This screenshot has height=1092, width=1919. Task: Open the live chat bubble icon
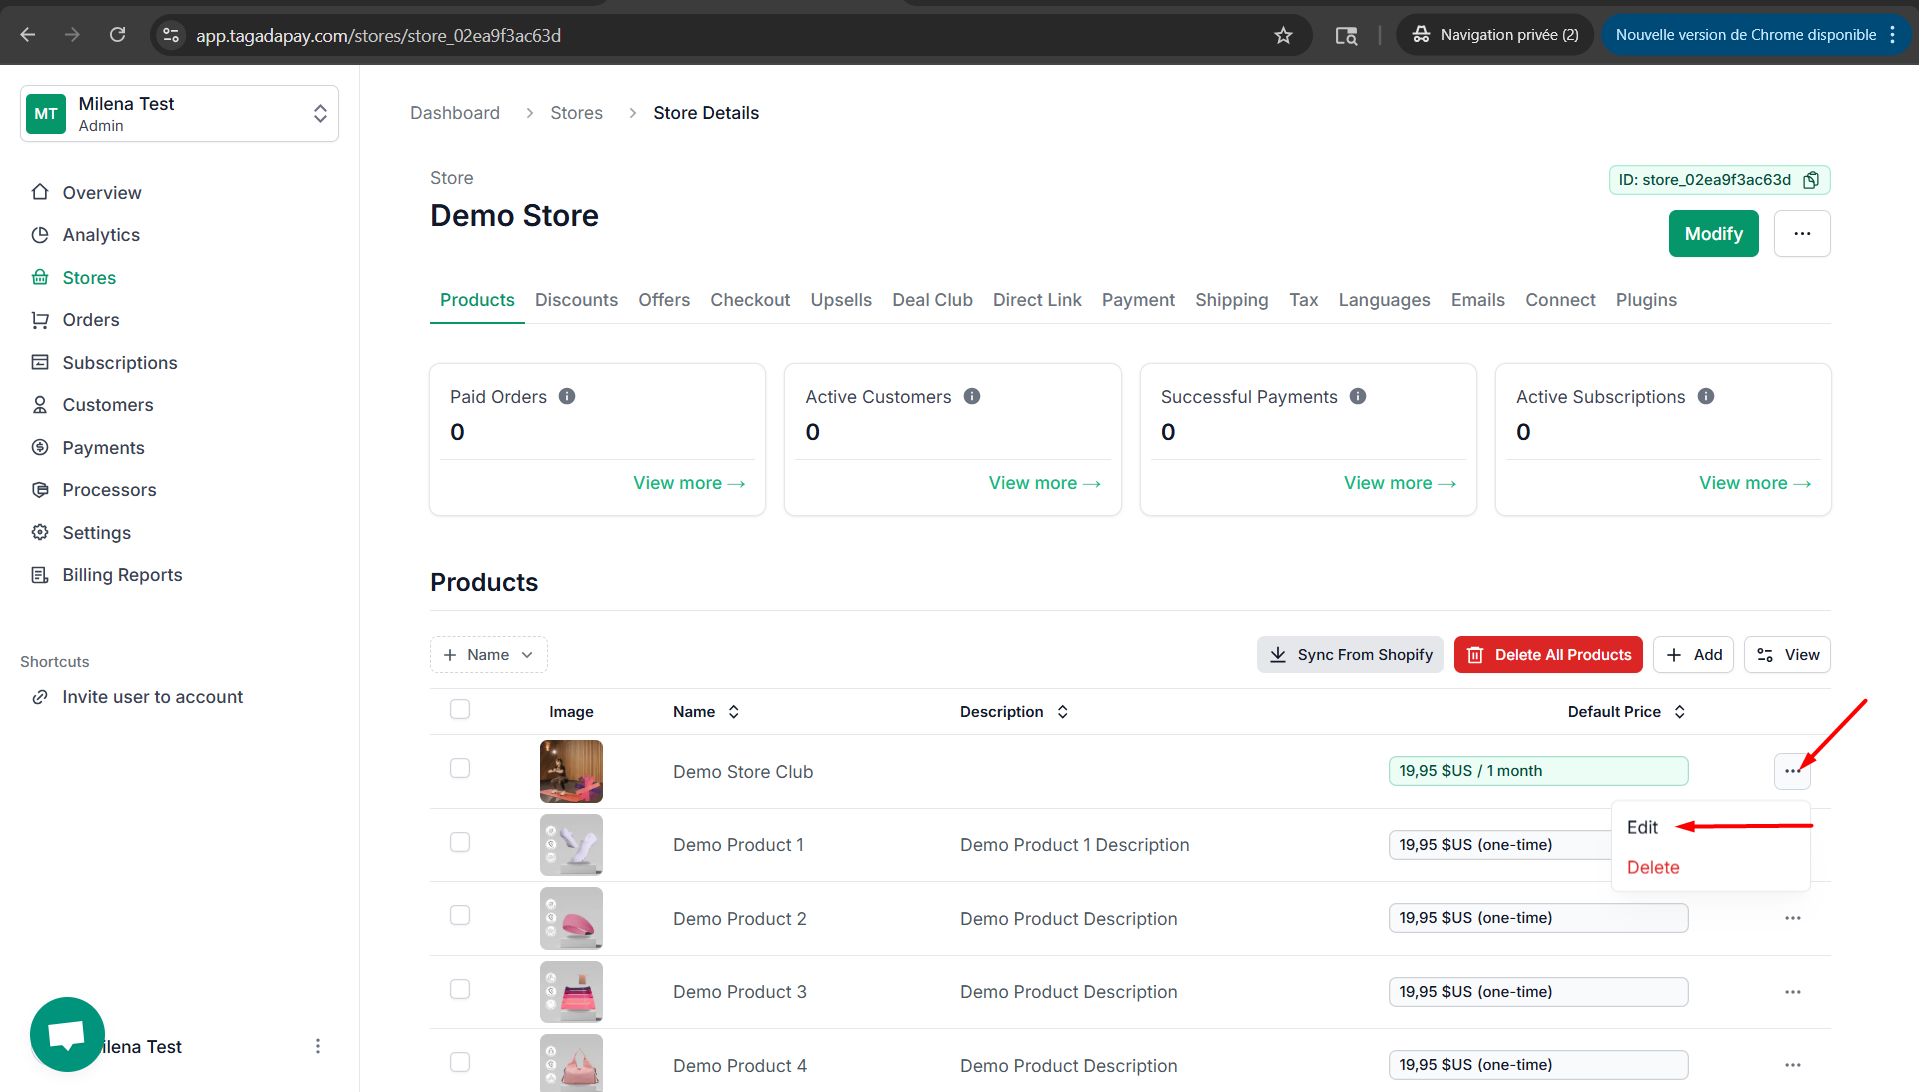(67, 1034)
